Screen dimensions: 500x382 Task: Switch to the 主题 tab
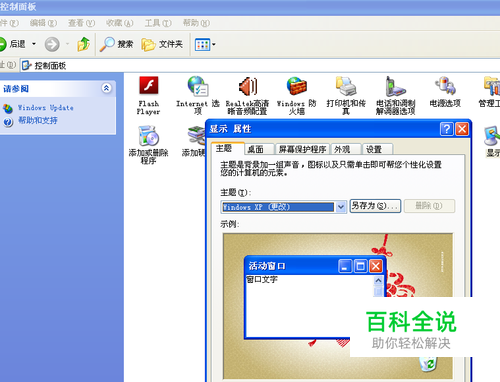[227, 148]
